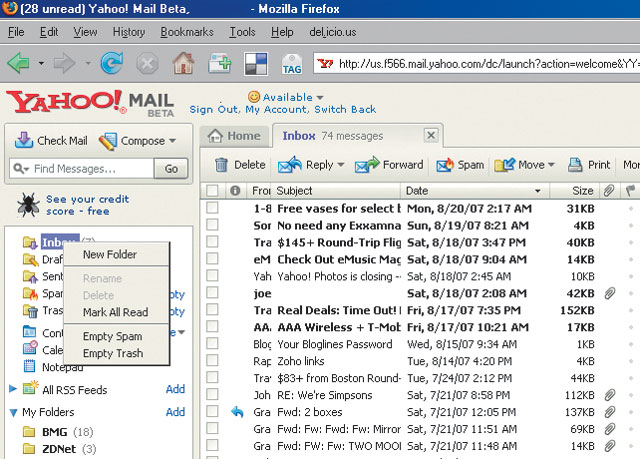Click the Notepad icon in sidebar

(29, 366)
